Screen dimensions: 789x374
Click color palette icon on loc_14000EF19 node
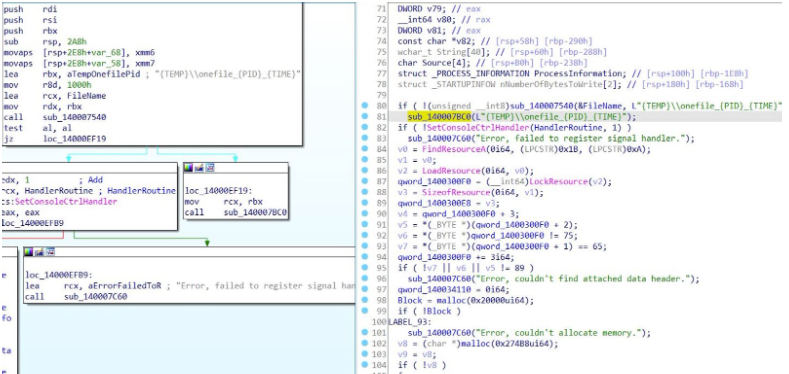(189, 168)
